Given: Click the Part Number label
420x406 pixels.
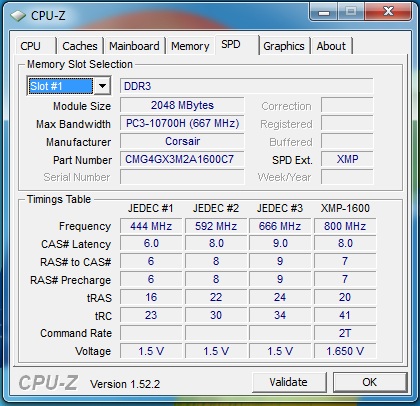Looking at the screenshot, I should pyautogui.click(x=82, y=160).
